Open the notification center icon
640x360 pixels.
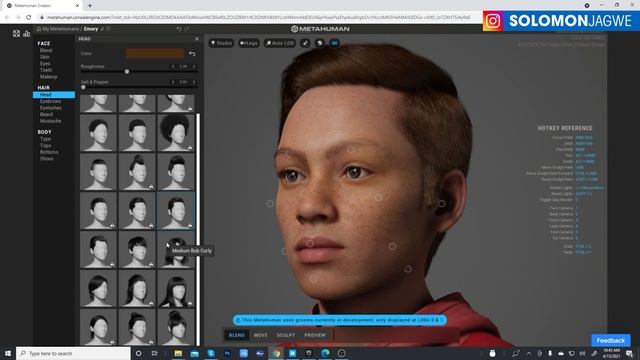coord(630,353)
